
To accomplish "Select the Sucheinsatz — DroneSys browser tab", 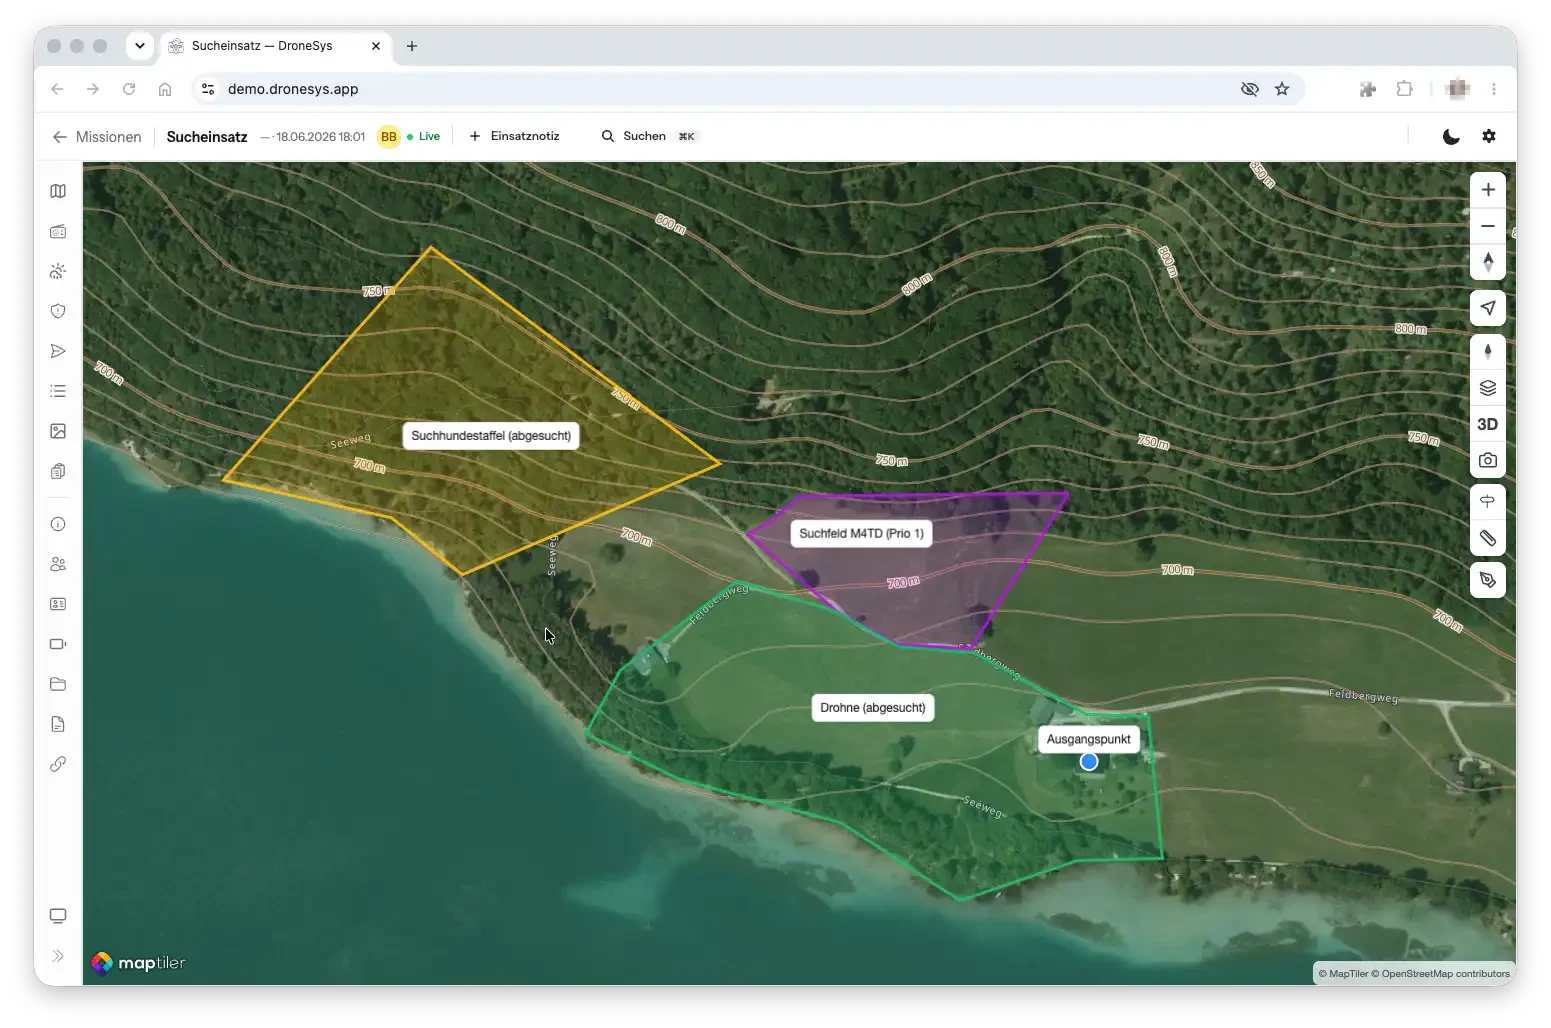I will [x=275, y=46].
